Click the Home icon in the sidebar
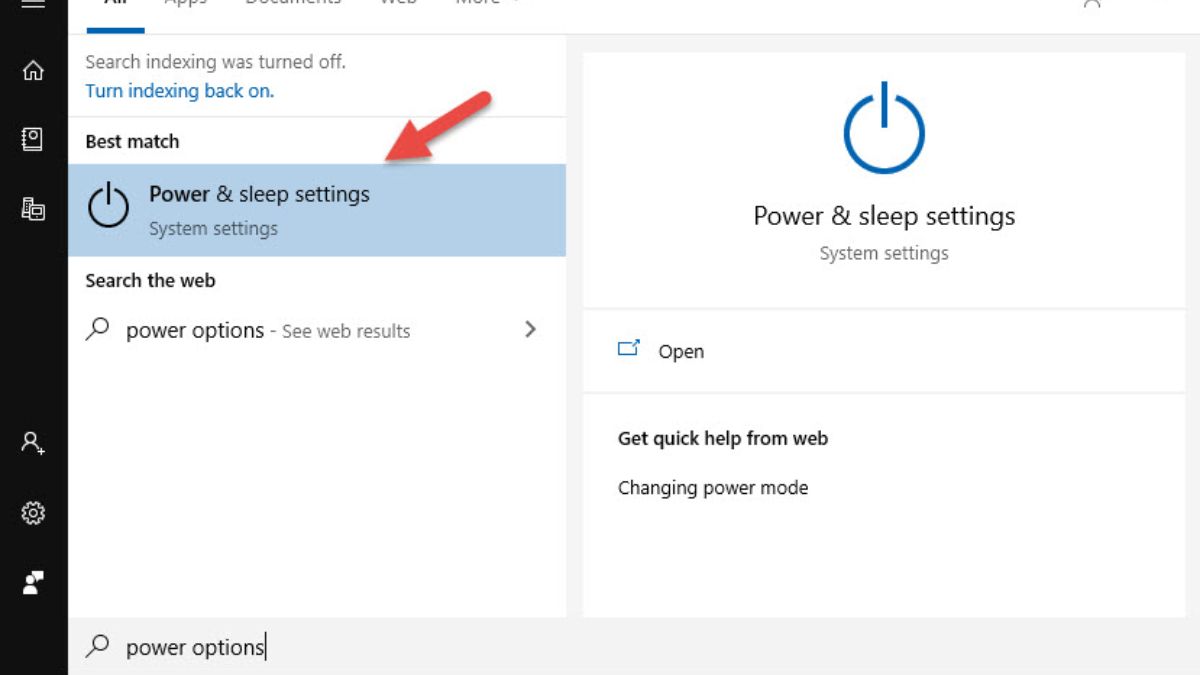 point(33,71)
